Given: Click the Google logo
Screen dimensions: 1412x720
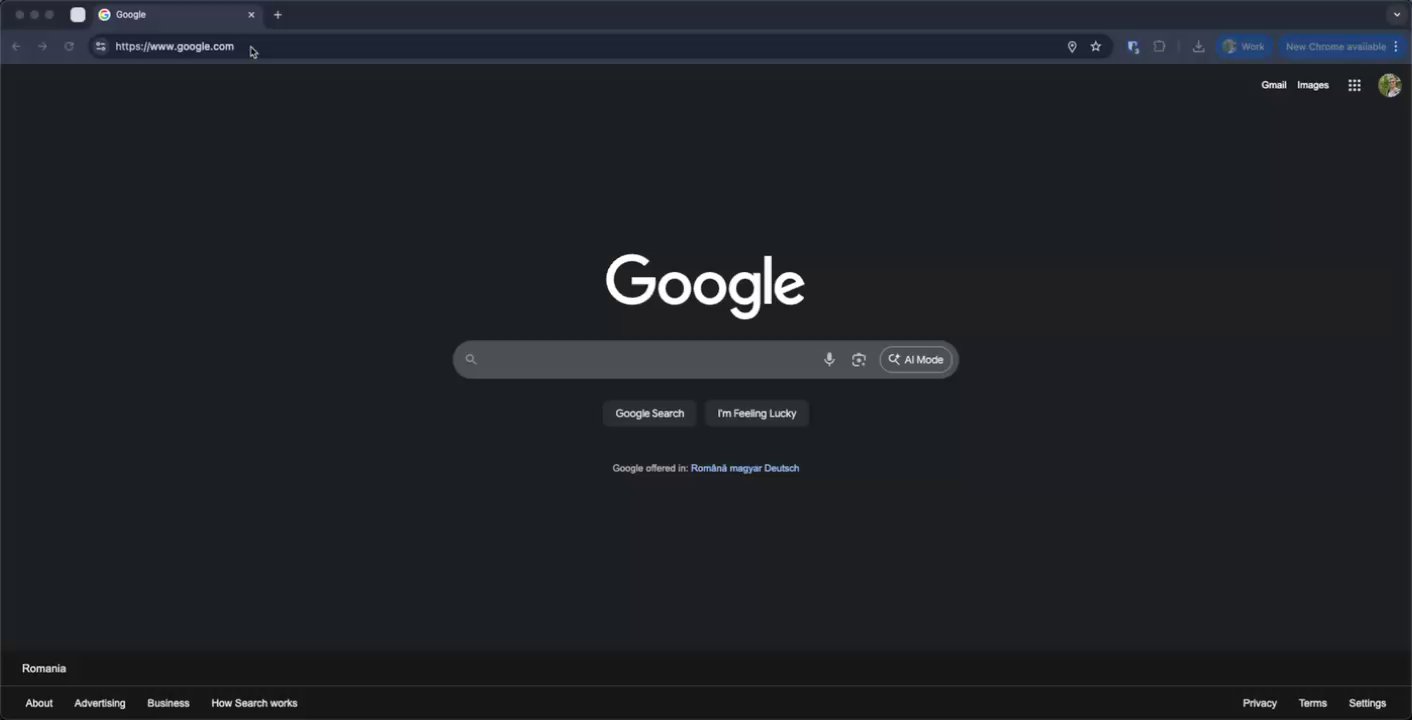Looking at the screenshot, I should point(705,286).
